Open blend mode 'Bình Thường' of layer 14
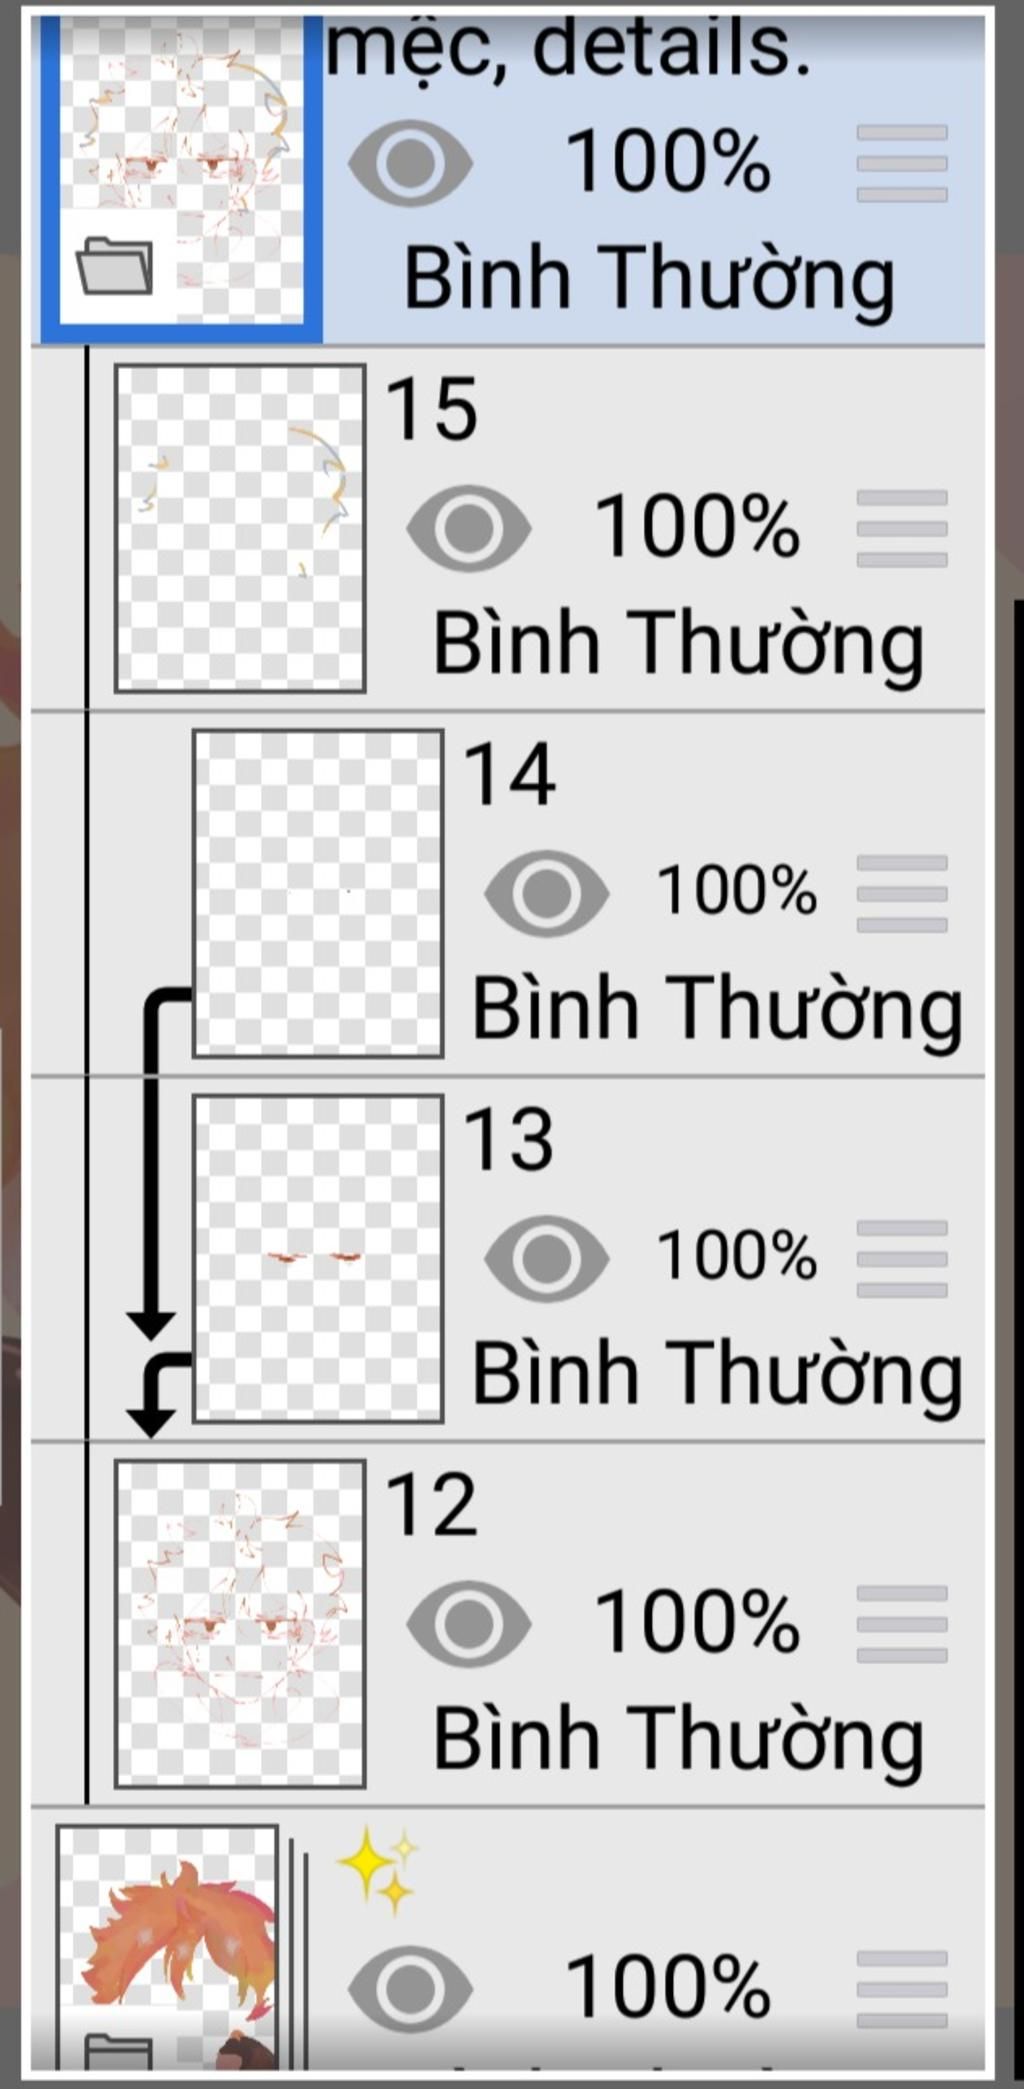Viewport: 1024px width, 2089px height. (x=716, y=1008)
